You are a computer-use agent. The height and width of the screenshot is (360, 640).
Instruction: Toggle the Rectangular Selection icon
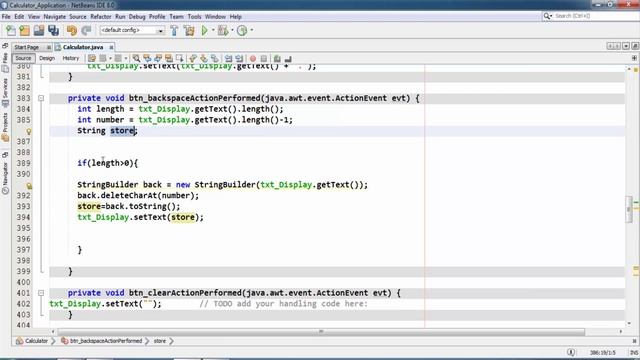pos(179,59)
